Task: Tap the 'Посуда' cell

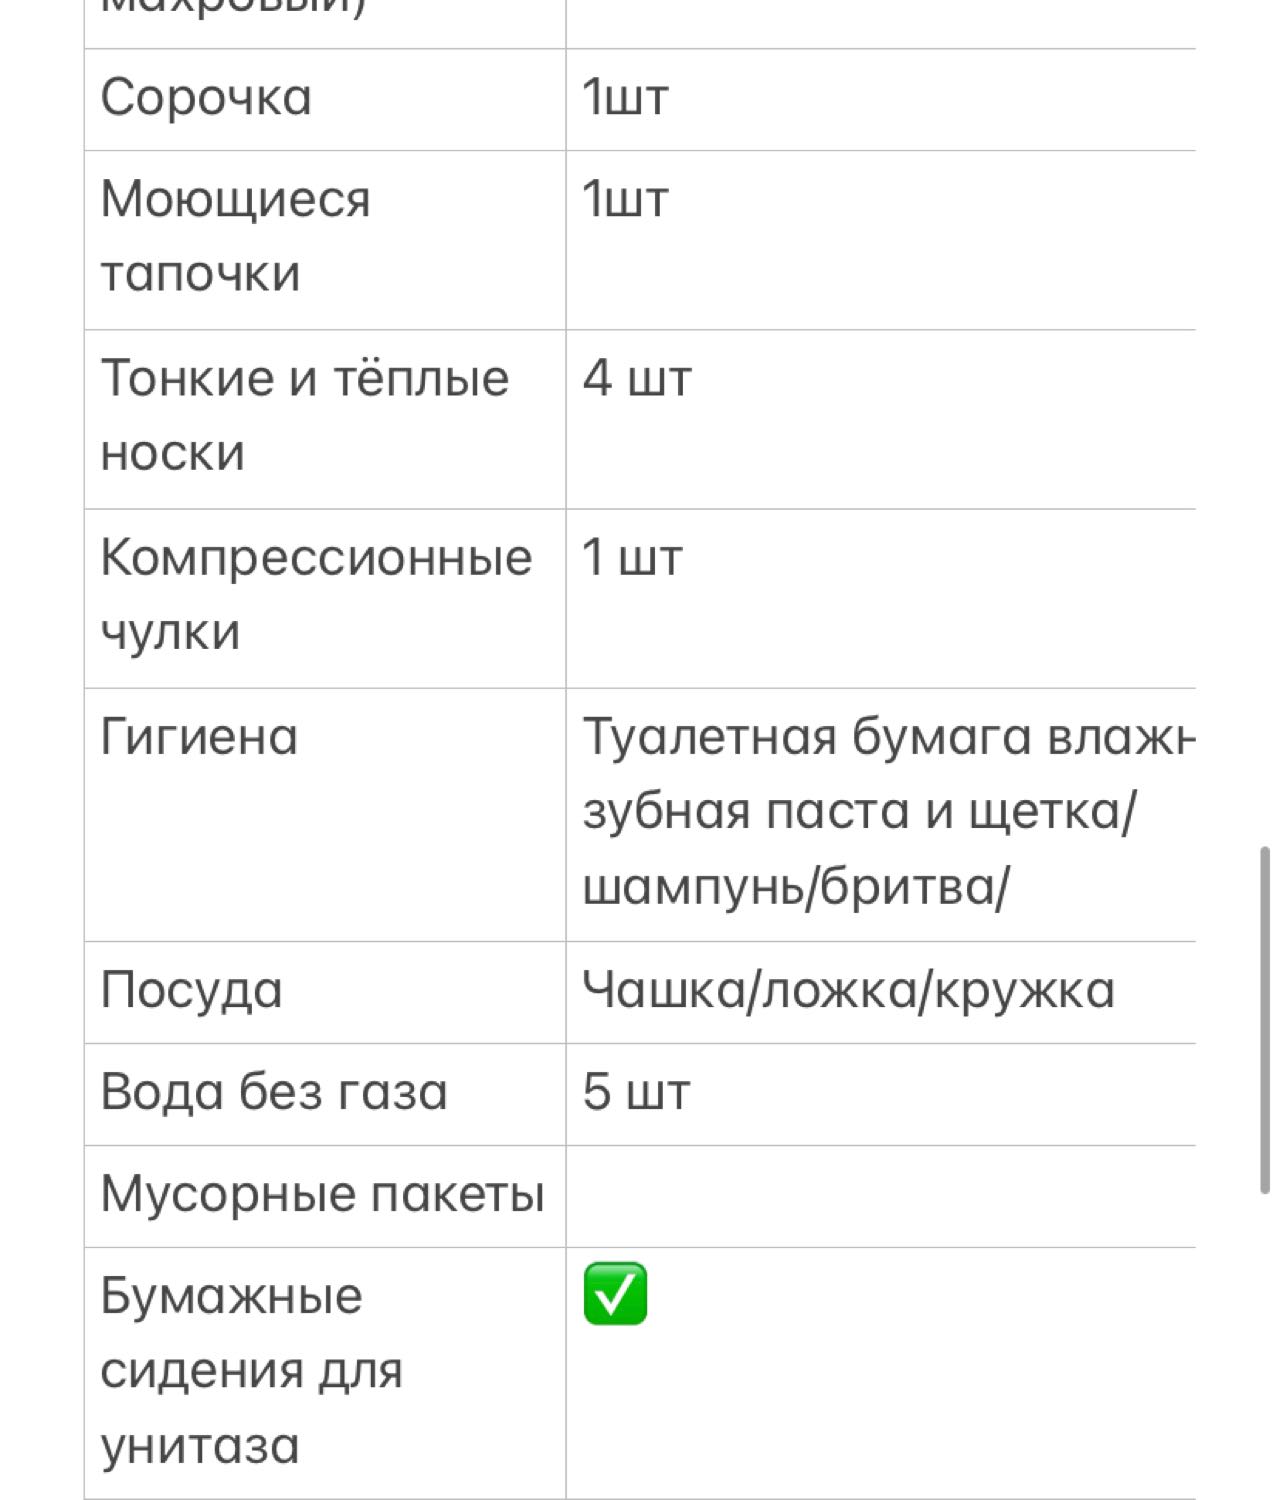Action: [x=325, y=992]
